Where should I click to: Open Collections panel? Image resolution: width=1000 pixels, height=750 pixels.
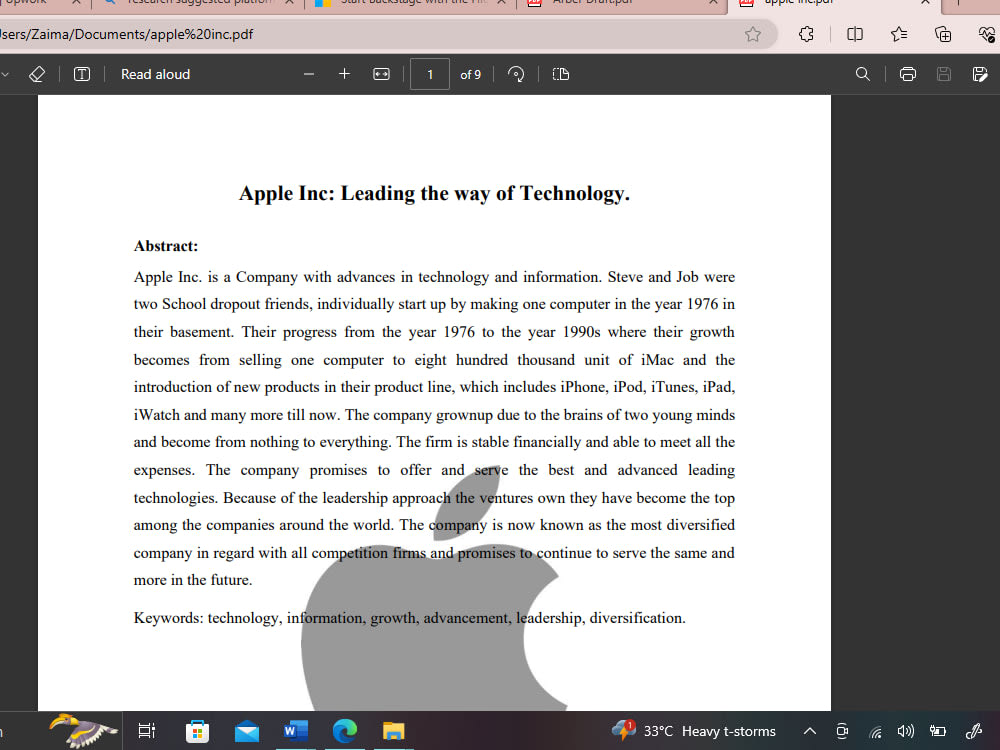coord(943,34)
